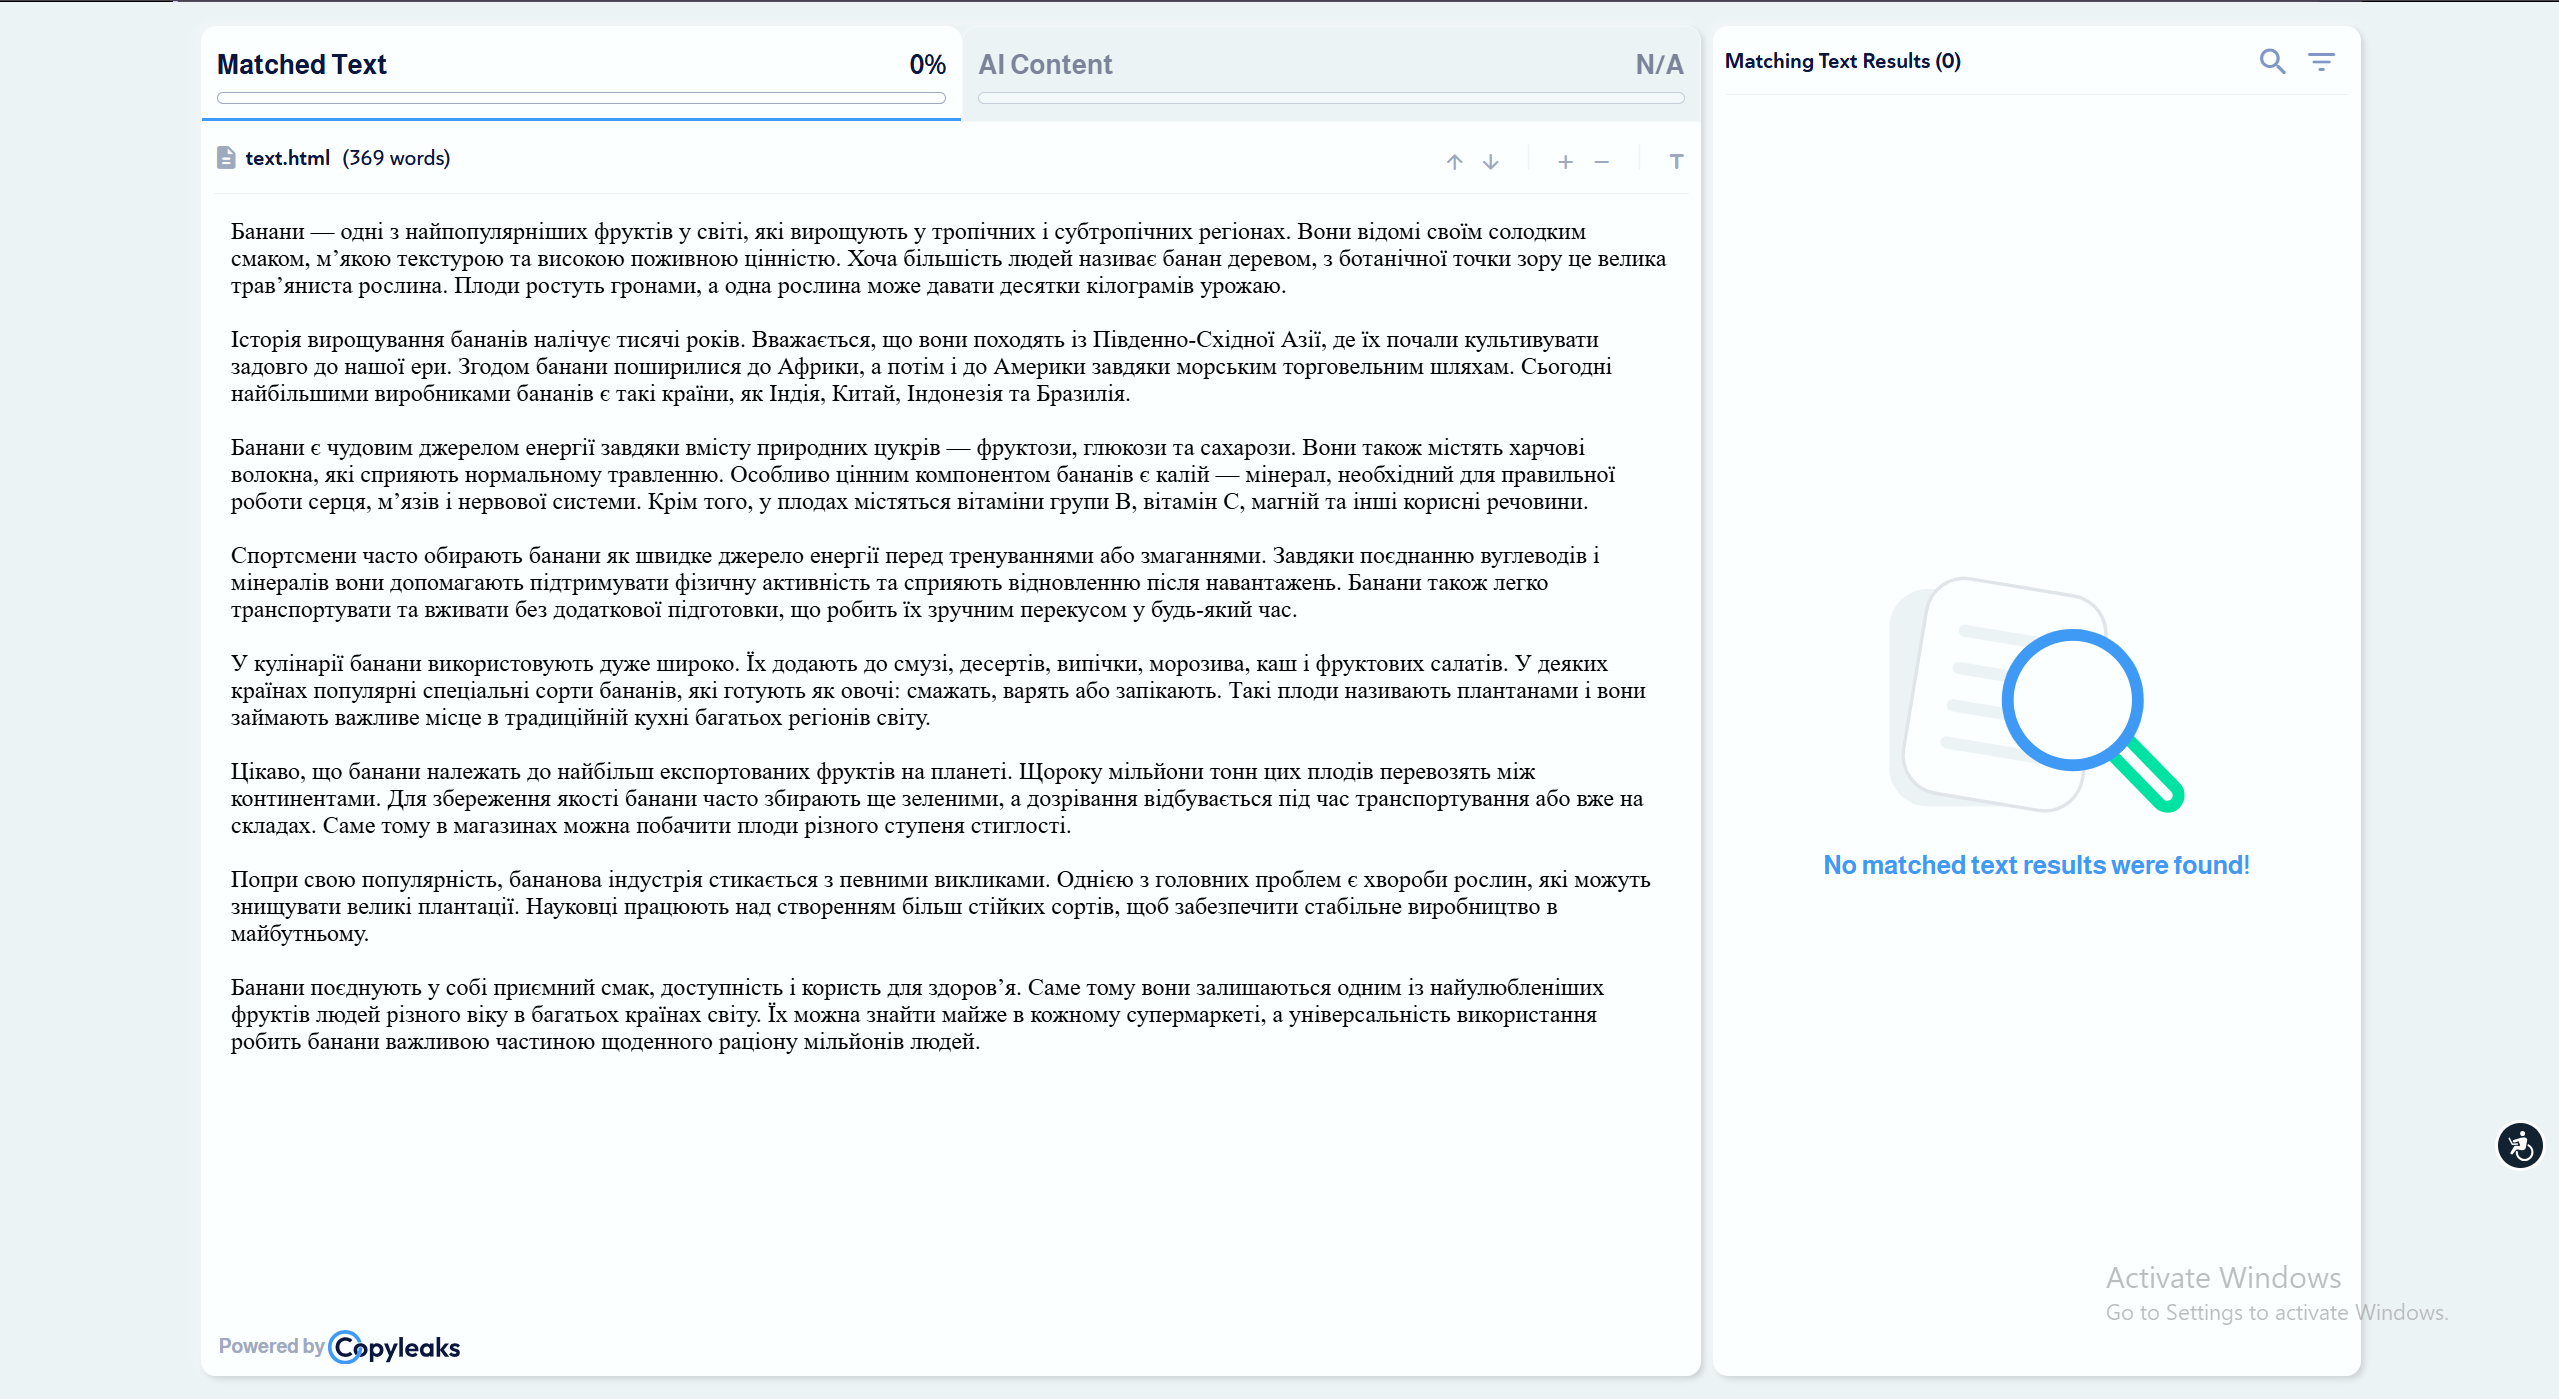
Task: Open search in Matching Text Results
Action: point(2272,62)
